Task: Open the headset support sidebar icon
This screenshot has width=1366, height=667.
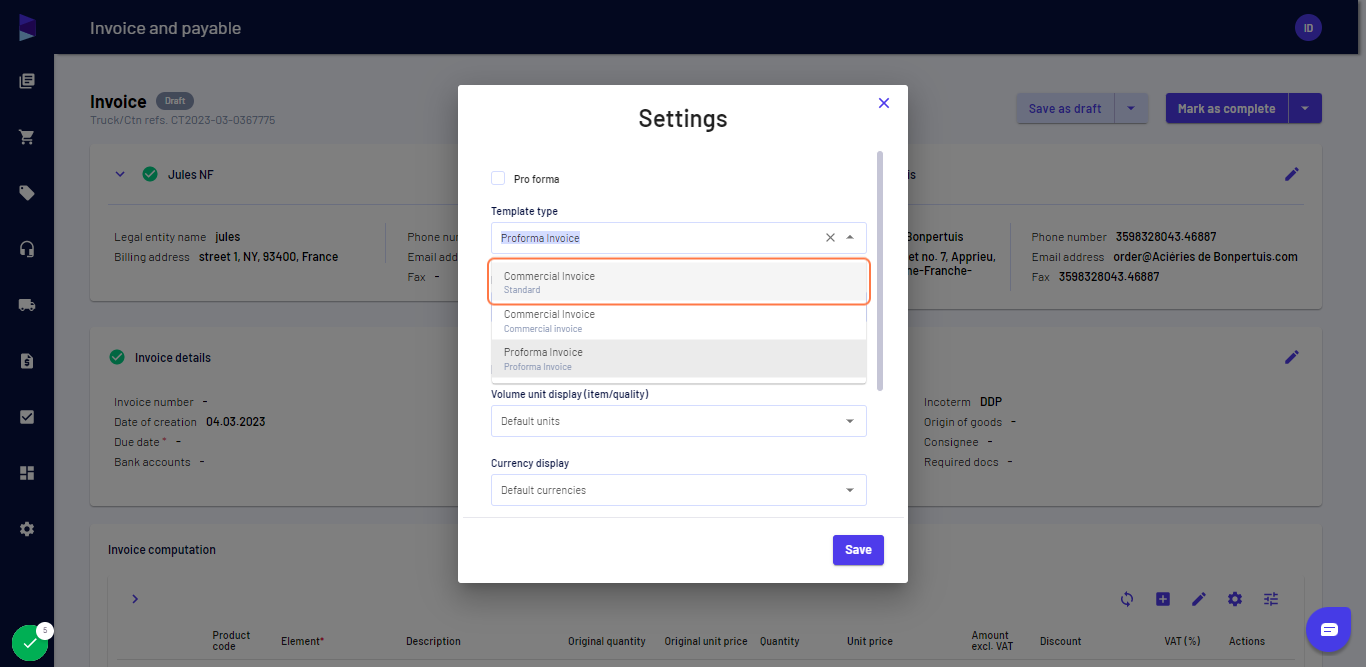Action: 27,249
